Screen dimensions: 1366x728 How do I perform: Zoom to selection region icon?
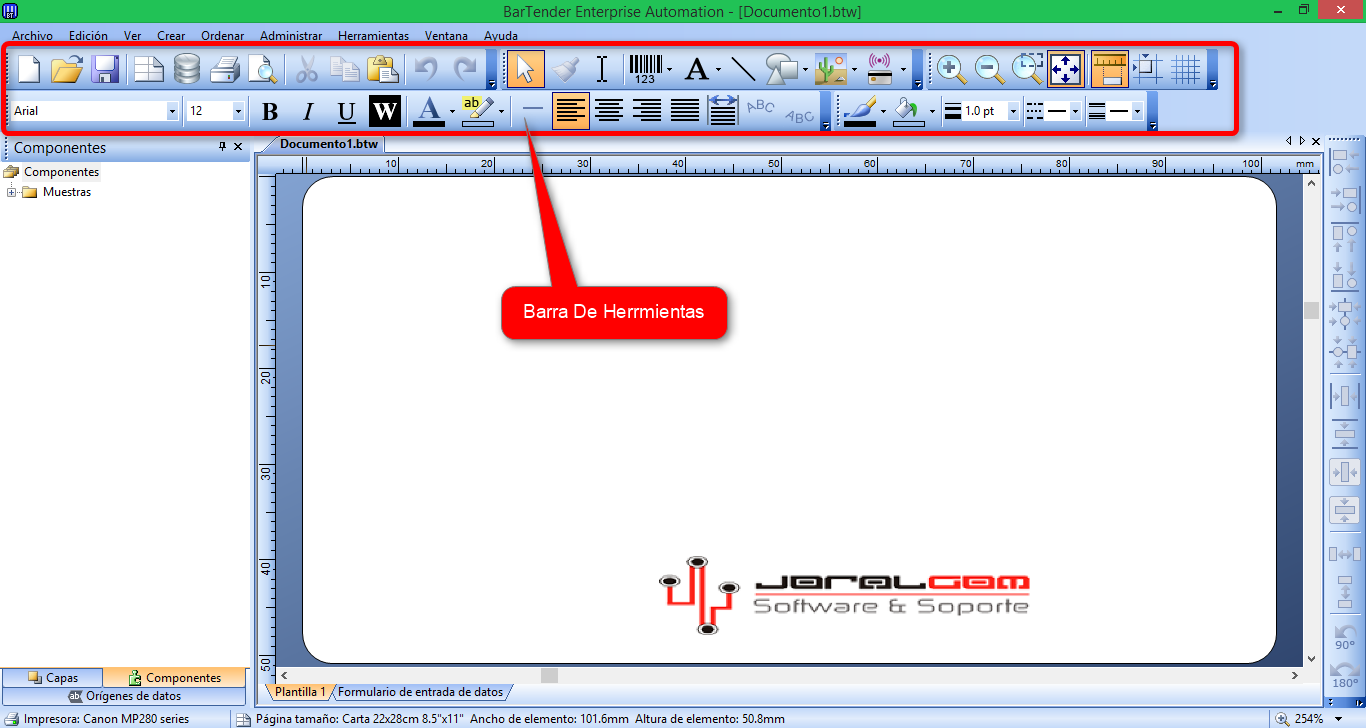[x=1027, y=69]
